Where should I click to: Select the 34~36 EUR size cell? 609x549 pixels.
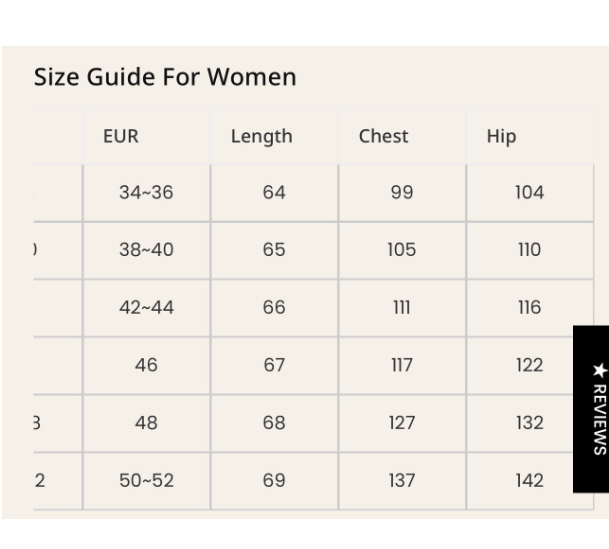[146, 193]
